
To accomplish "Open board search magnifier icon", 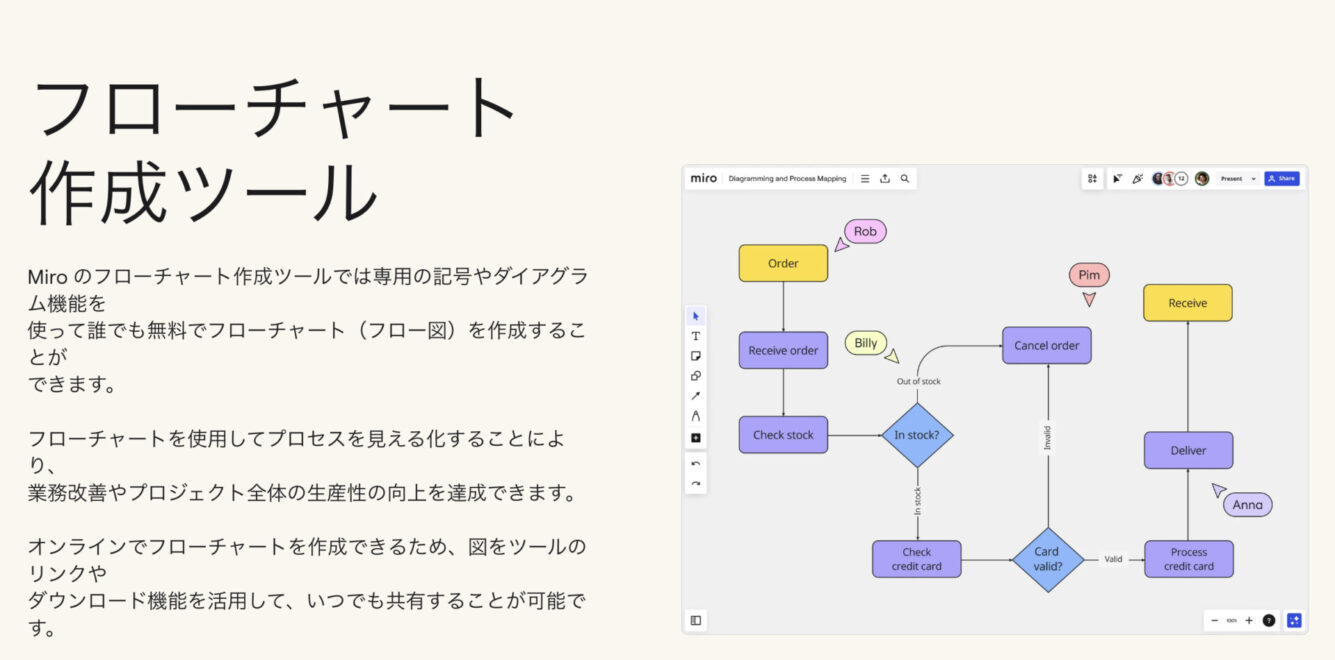I will point(905,179).
